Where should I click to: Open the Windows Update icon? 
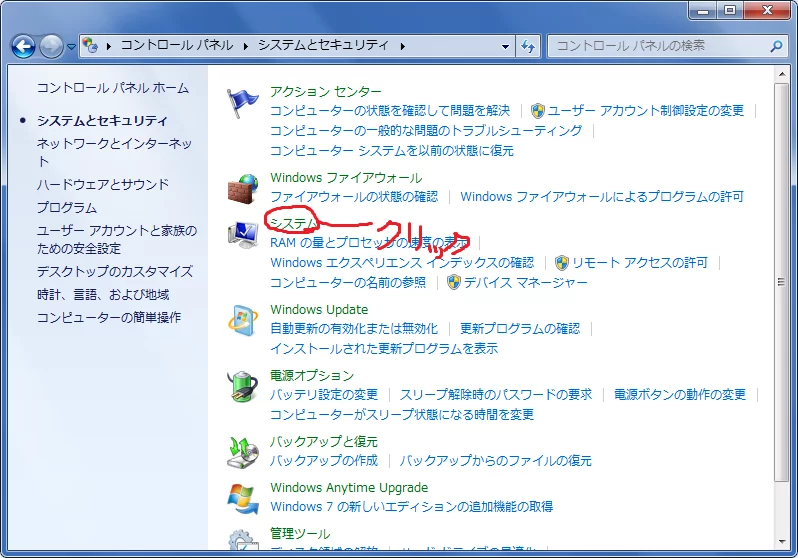pyautogui.click(x=243, y=320)
